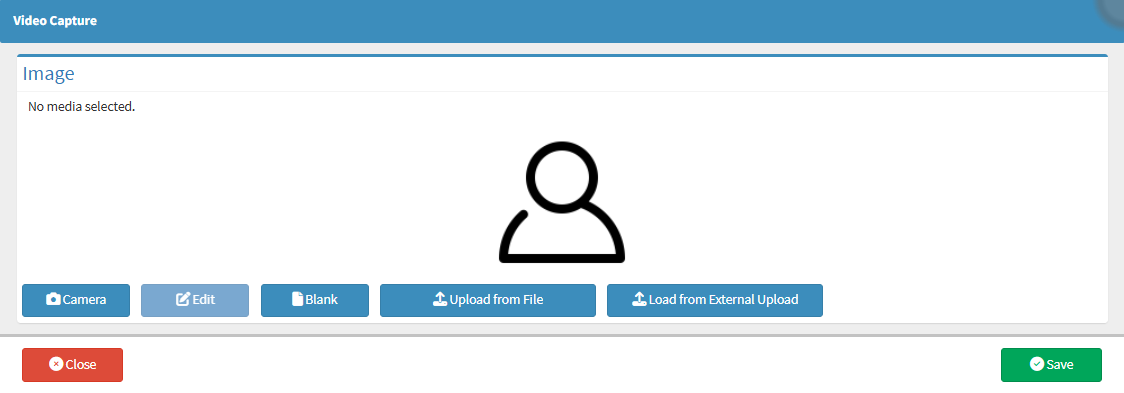The image size is (1124, 393).
Task: Click the upload icon beside Upload from File
Action: [x=440, y=300]
